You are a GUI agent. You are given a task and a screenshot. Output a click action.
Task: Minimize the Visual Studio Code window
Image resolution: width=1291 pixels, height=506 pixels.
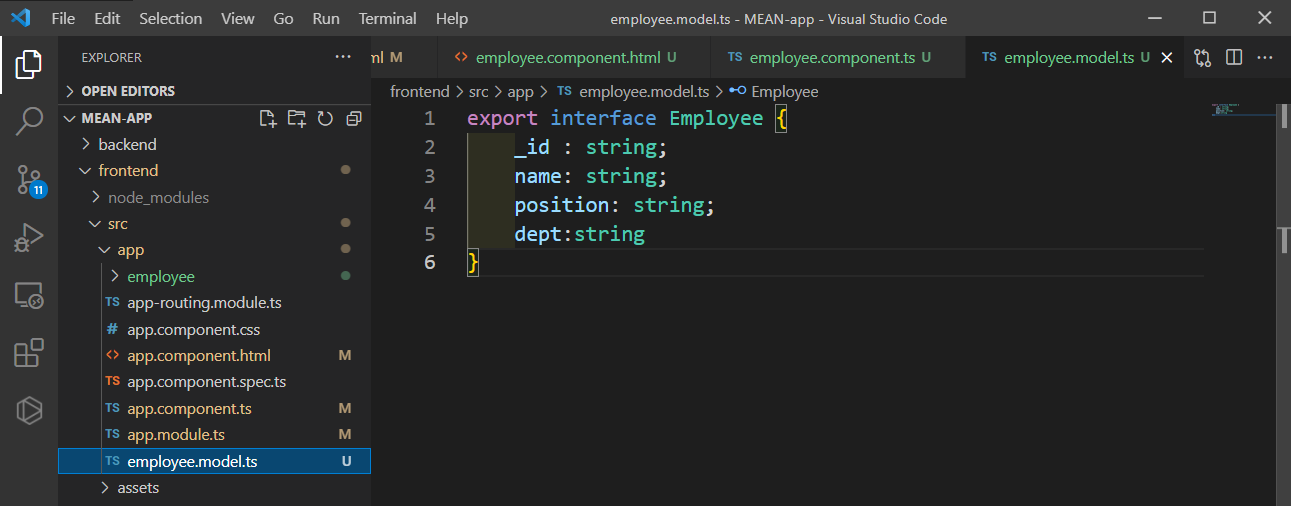point(1153,18)
